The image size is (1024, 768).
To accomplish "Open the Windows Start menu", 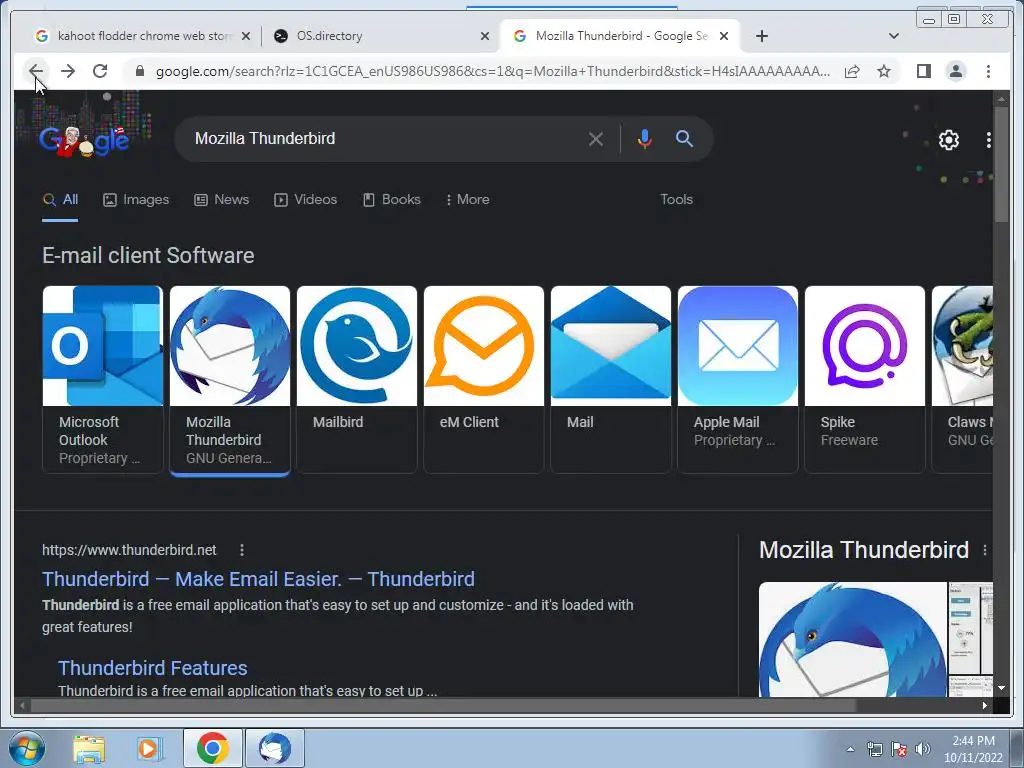I will tap(26, 748).
